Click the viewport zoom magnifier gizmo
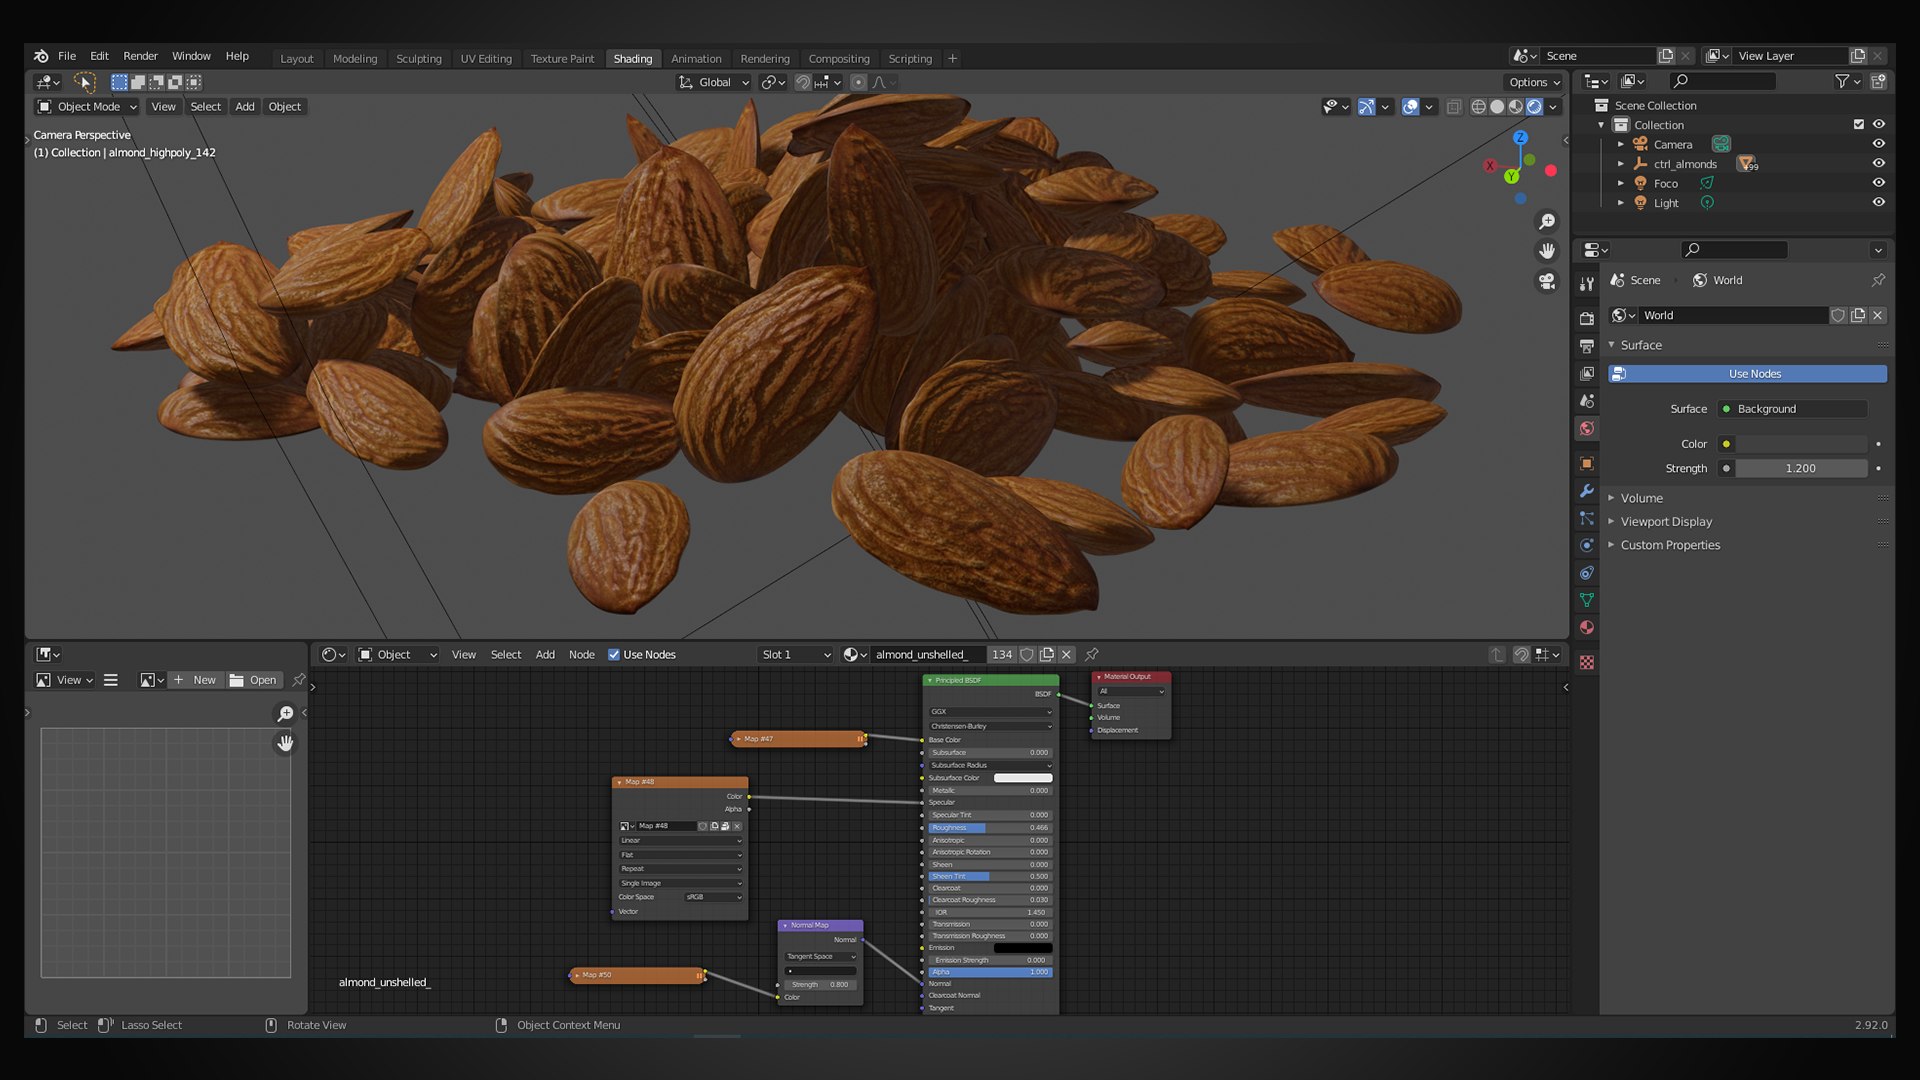 coord(1547,221)
